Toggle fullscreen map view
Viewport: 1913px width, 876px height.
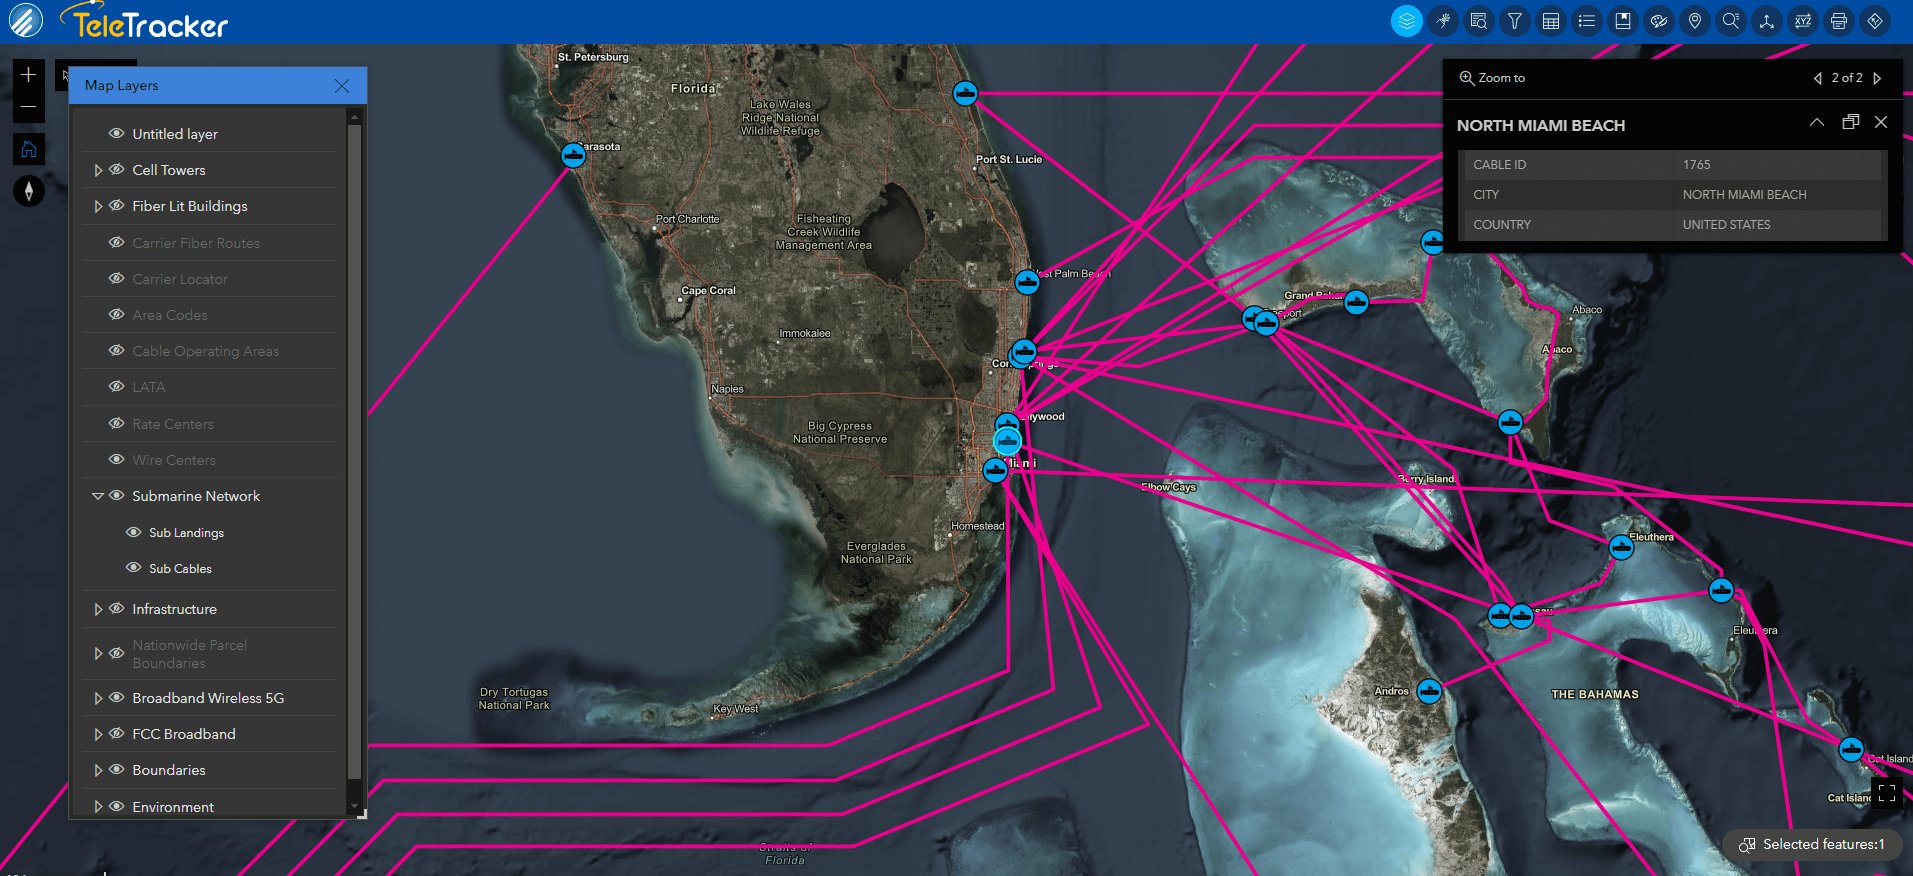(x=1887, y=793)
